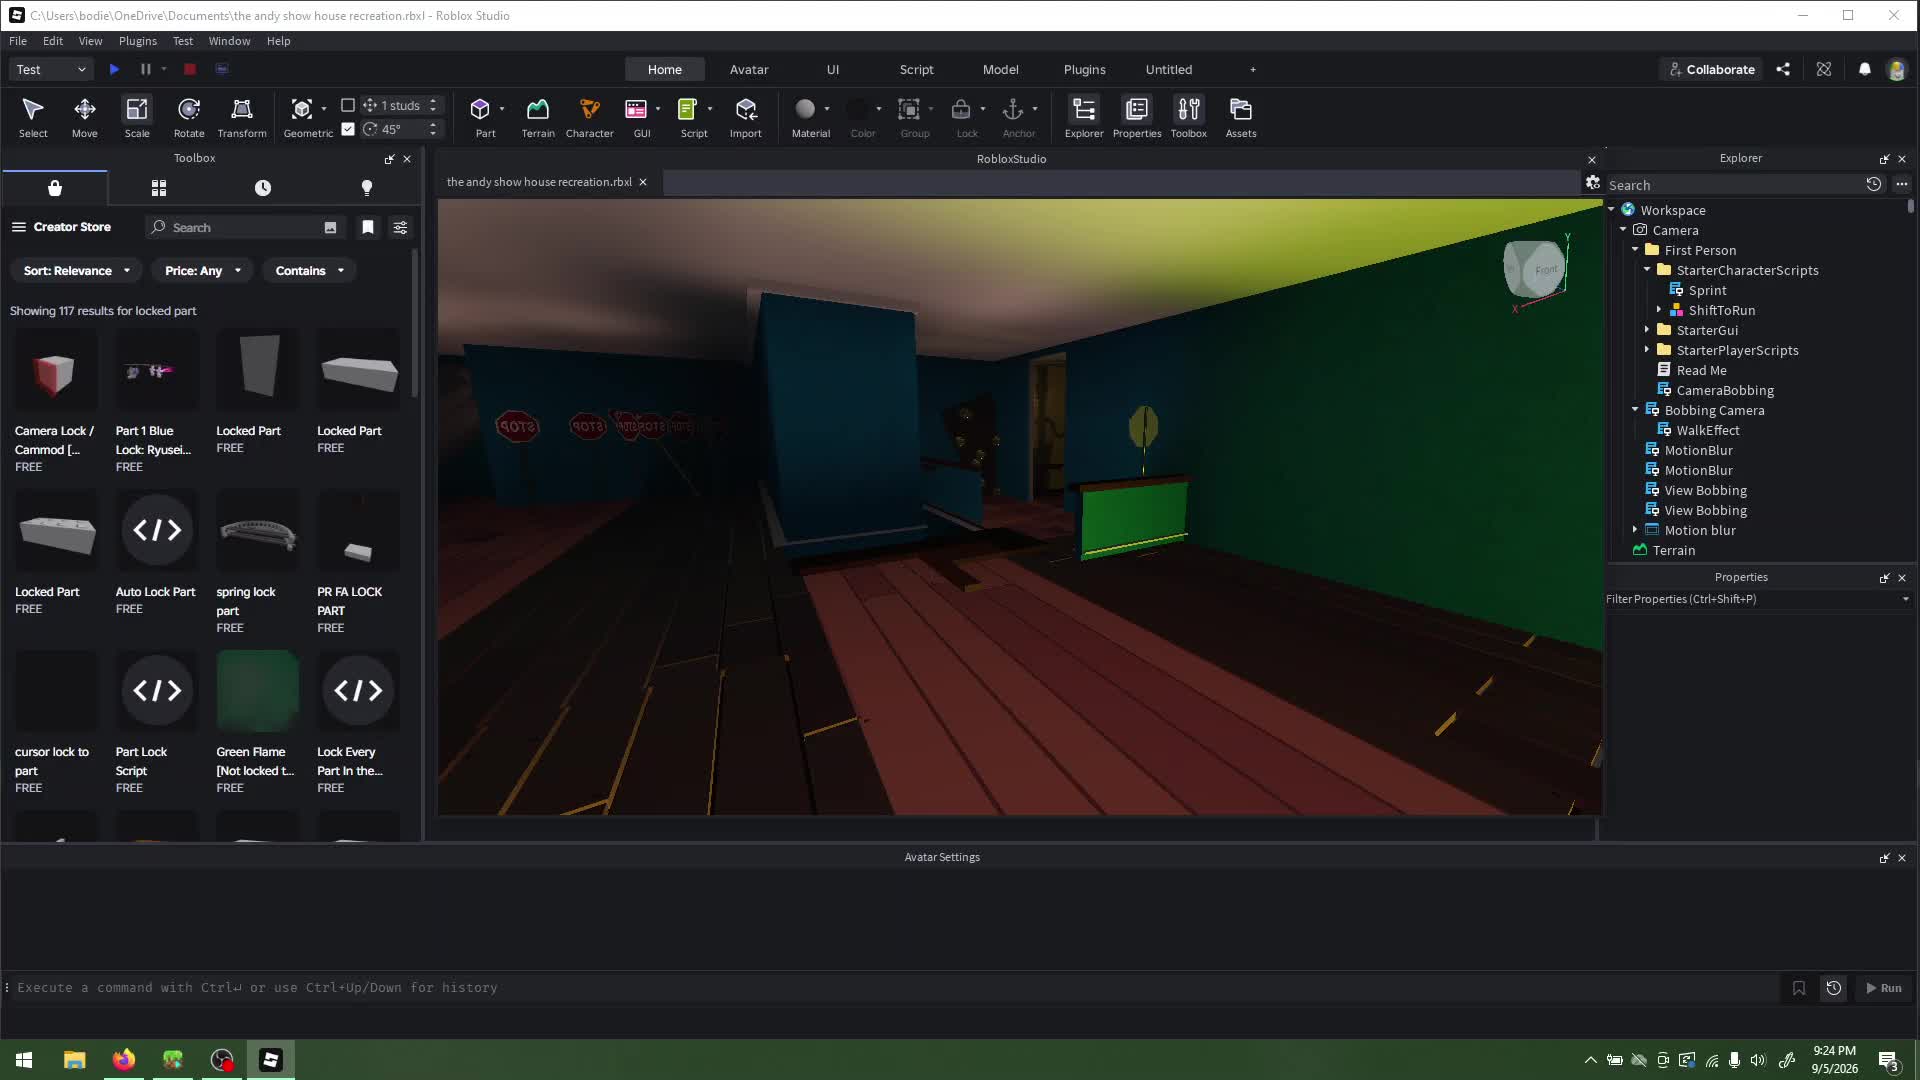Start playtest with blue Play button

(x=114, y=69)
